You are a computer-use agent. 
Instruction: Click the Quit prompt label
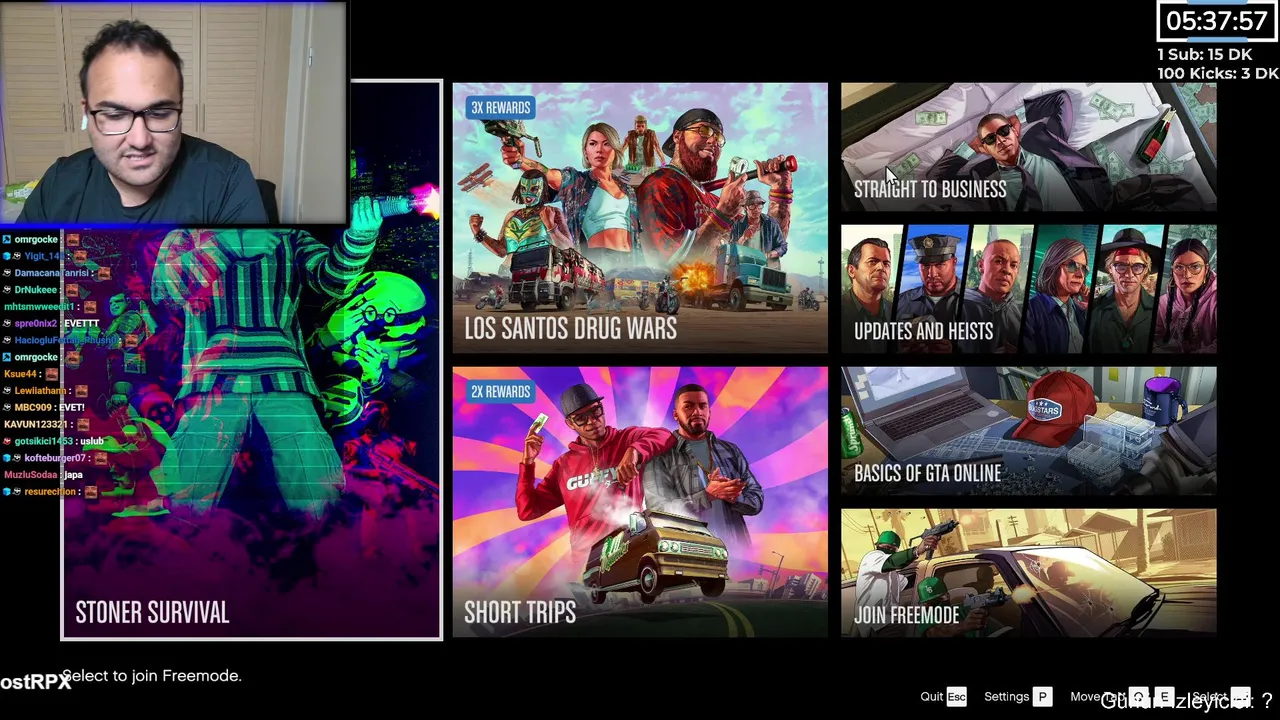(932, 697)
